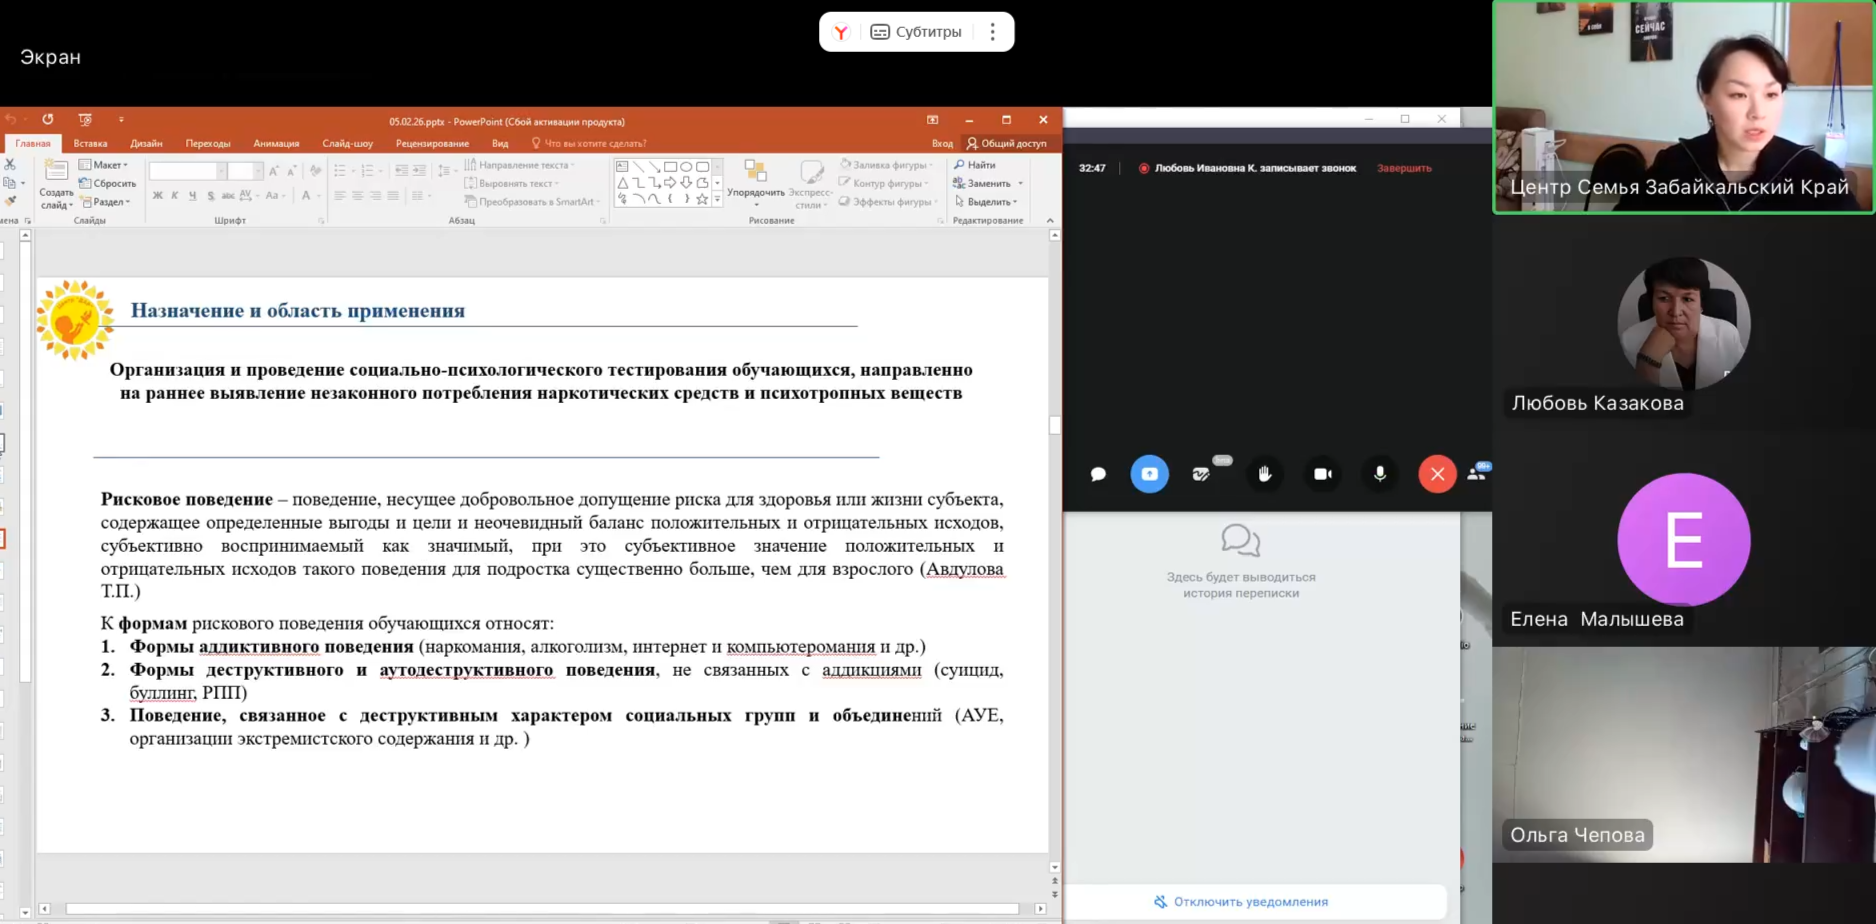Click the red leave call button

(1437, 474)
